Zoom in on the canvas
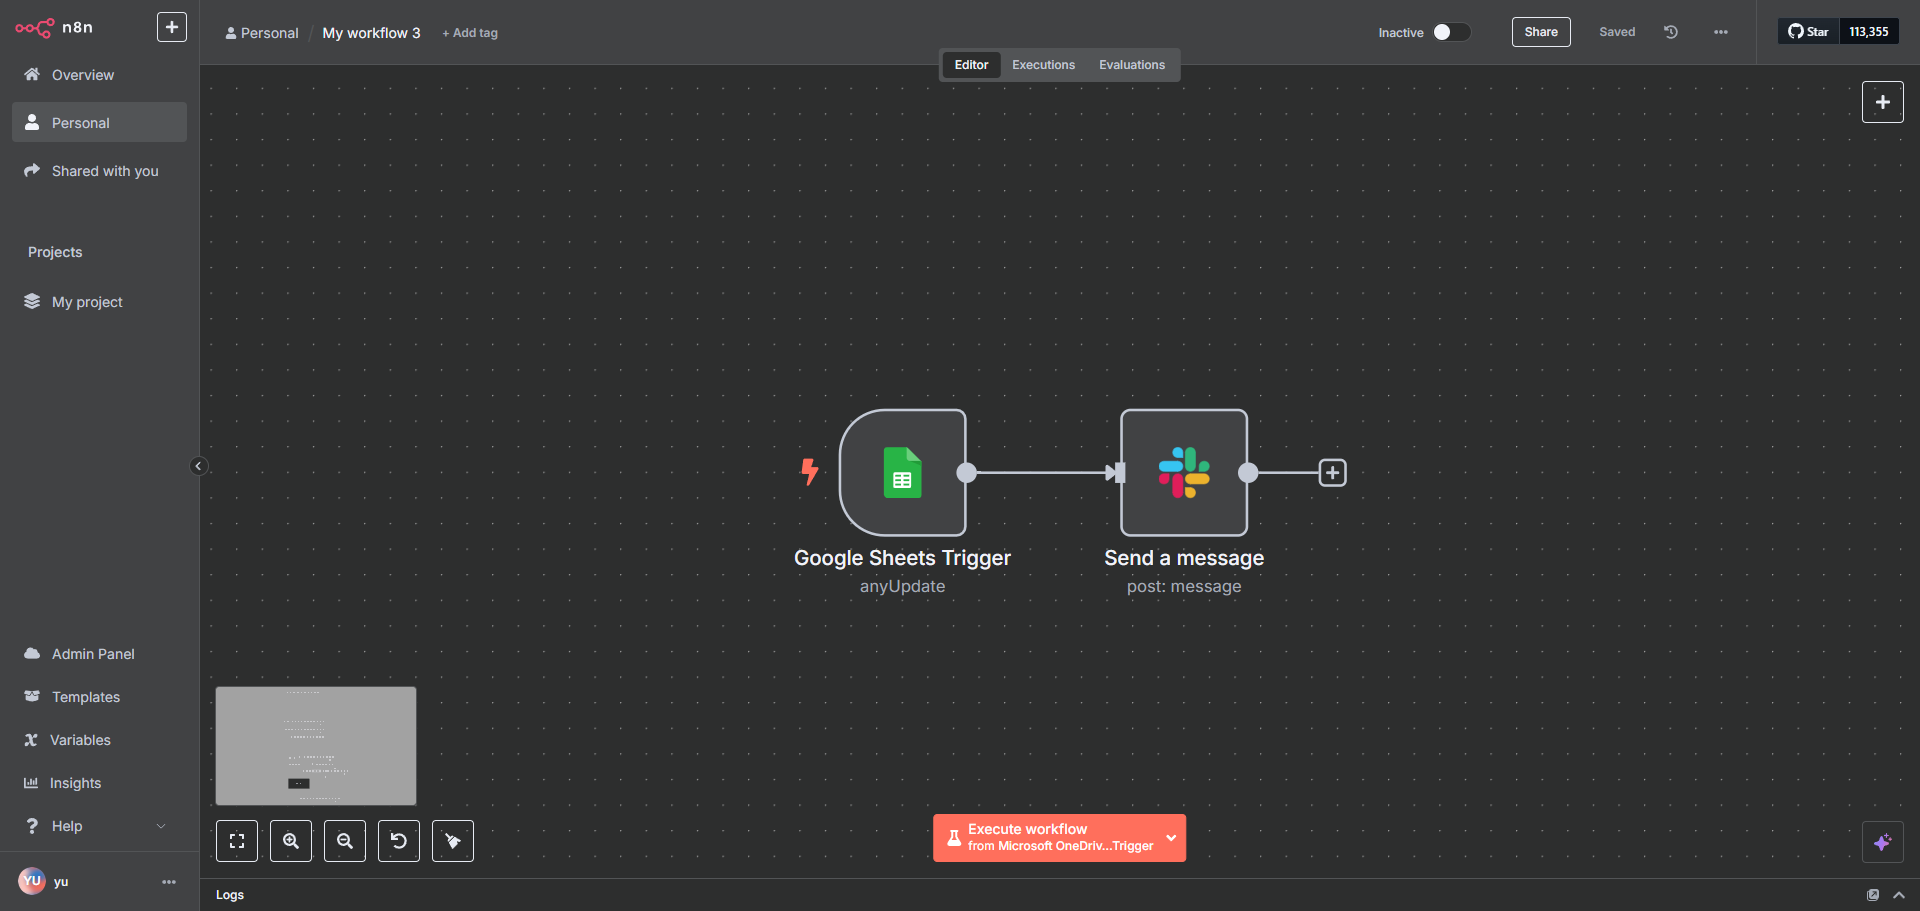 pyautogui.click(x=291, y=841)
